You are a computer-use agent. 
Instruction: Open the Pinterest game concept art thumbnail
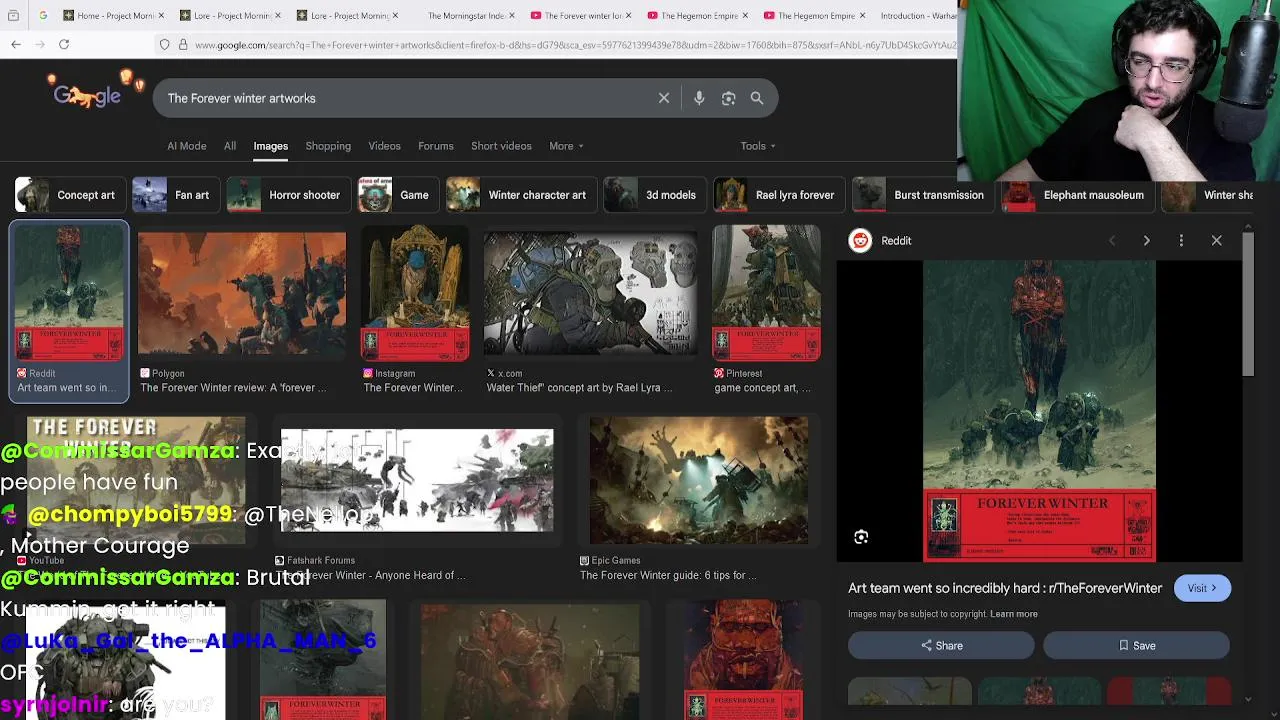coord(766,293)
